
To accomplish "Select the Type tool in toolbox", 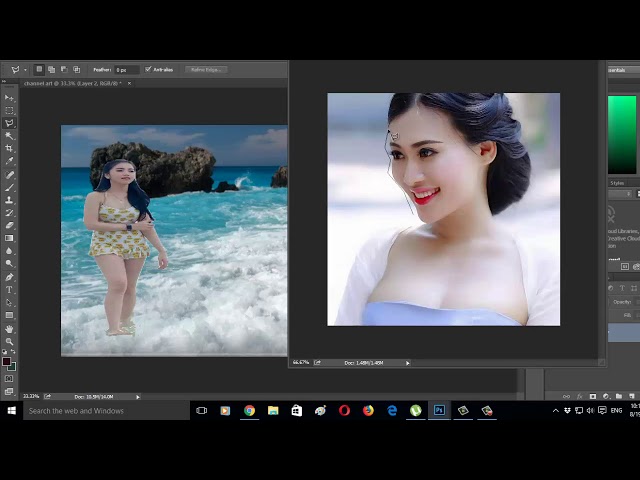I will [9, 290].
